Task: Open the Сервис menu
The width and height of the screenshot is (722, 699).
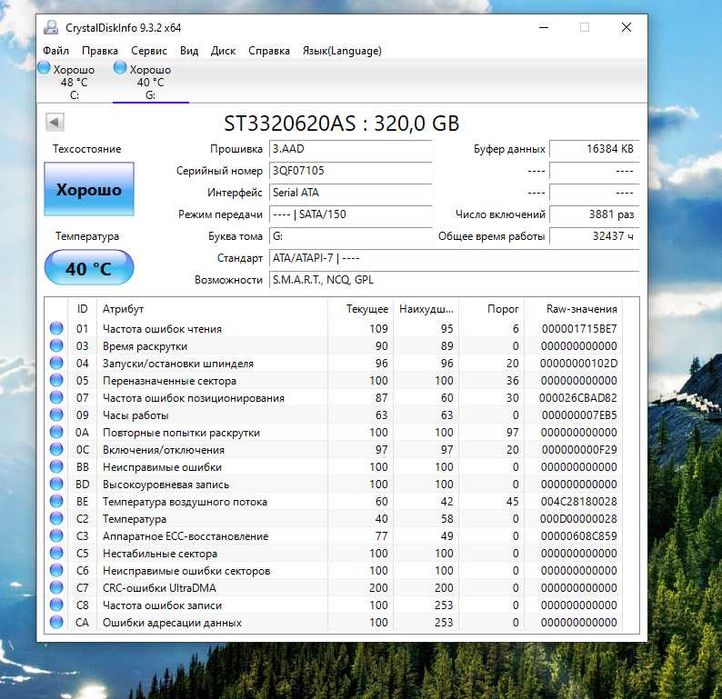Action: [x=149, y=51]
